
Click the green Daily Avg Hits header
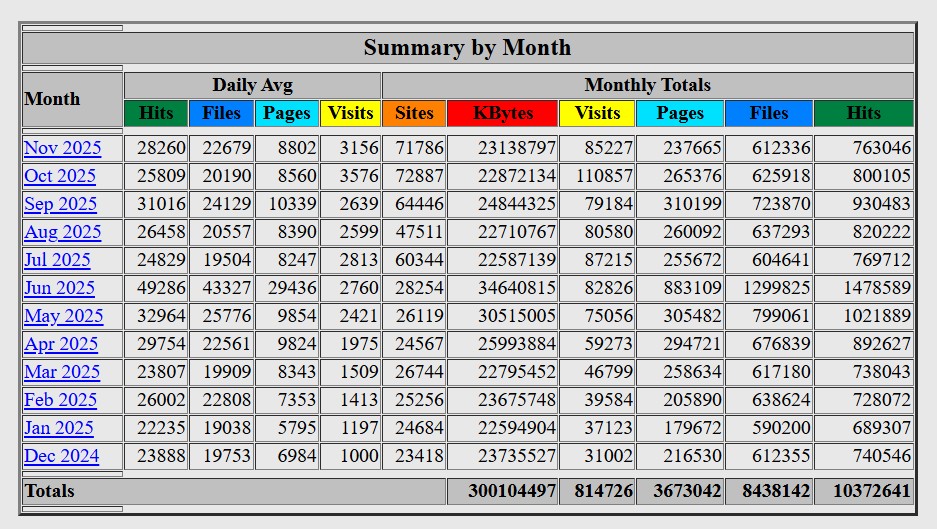pyautogui.click(x=156, y=113)
